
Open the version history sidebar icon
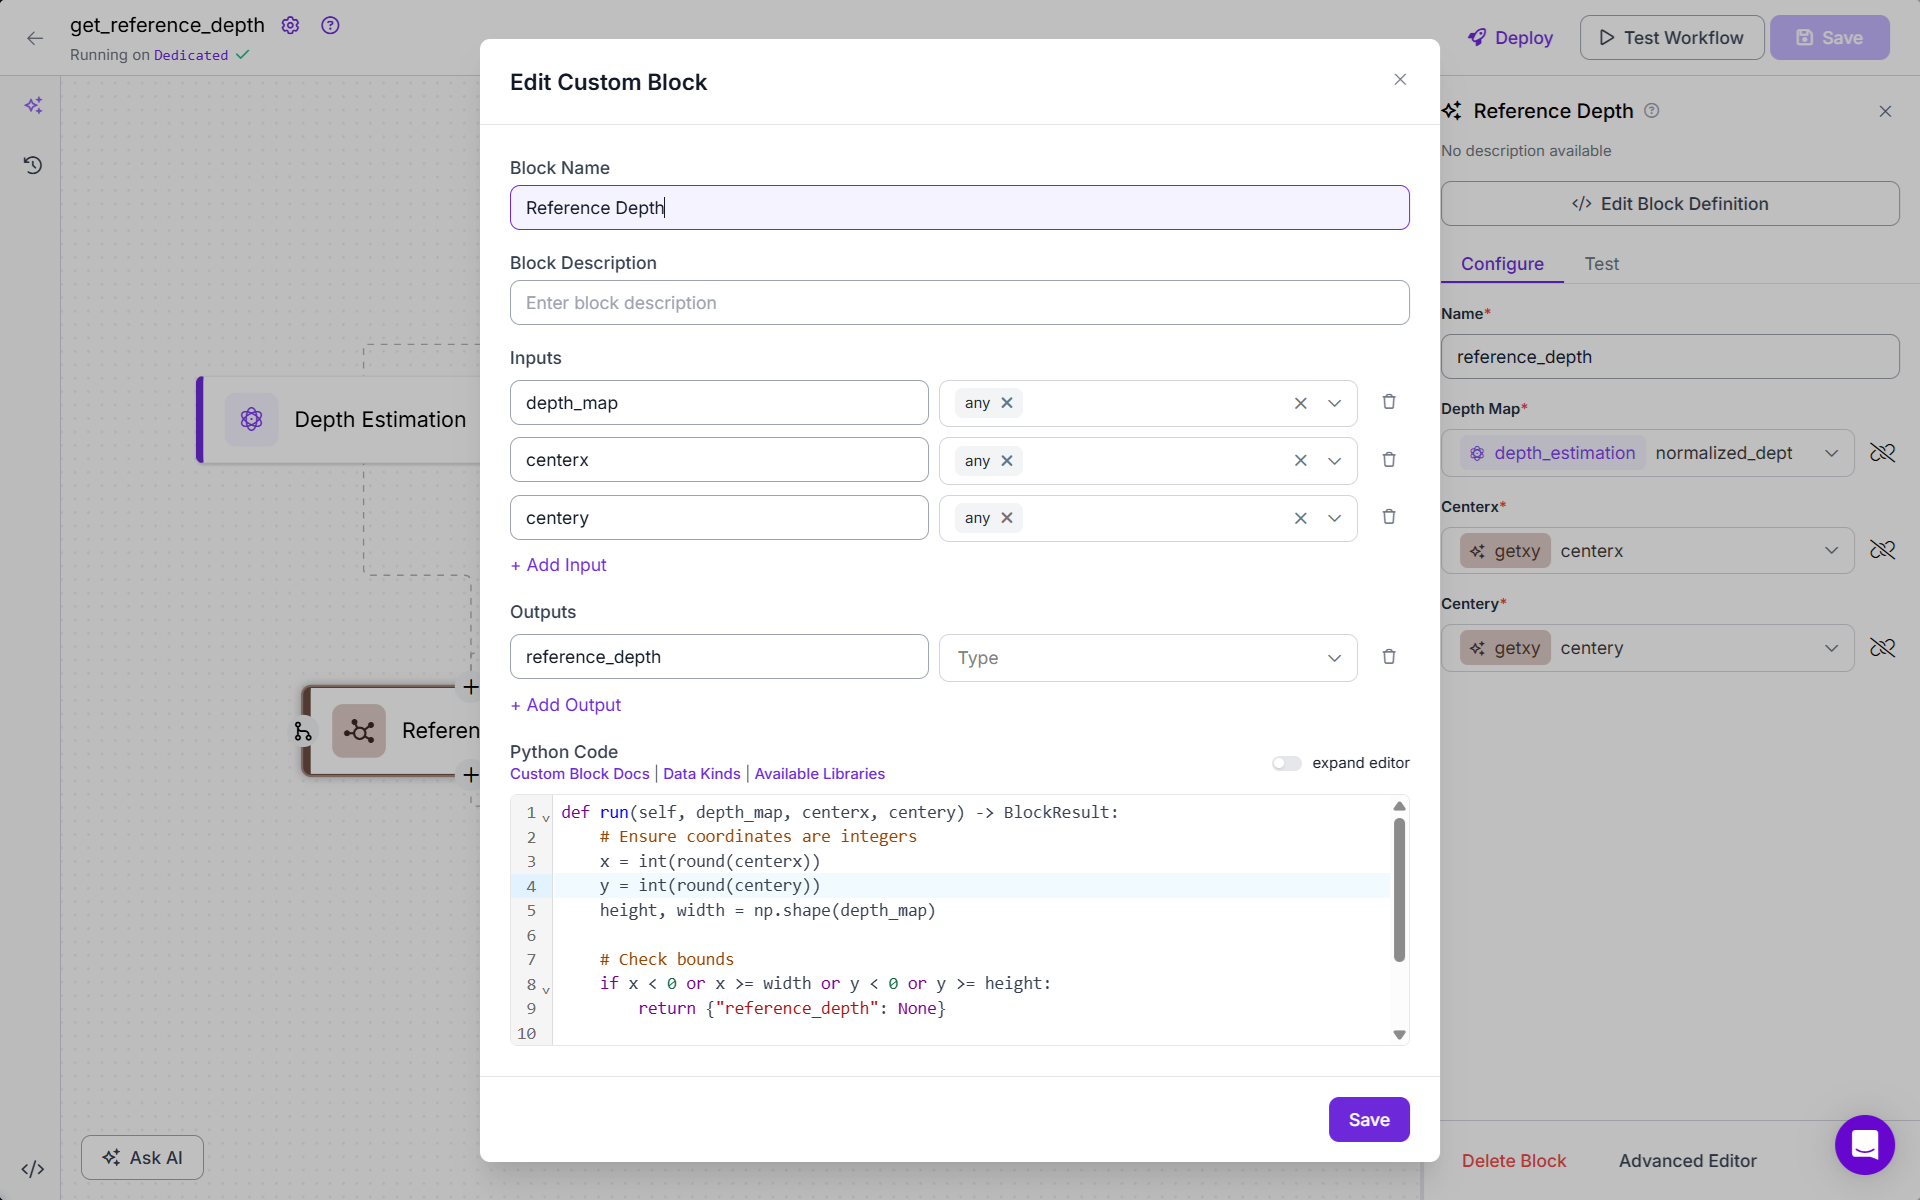pos(33,165)
